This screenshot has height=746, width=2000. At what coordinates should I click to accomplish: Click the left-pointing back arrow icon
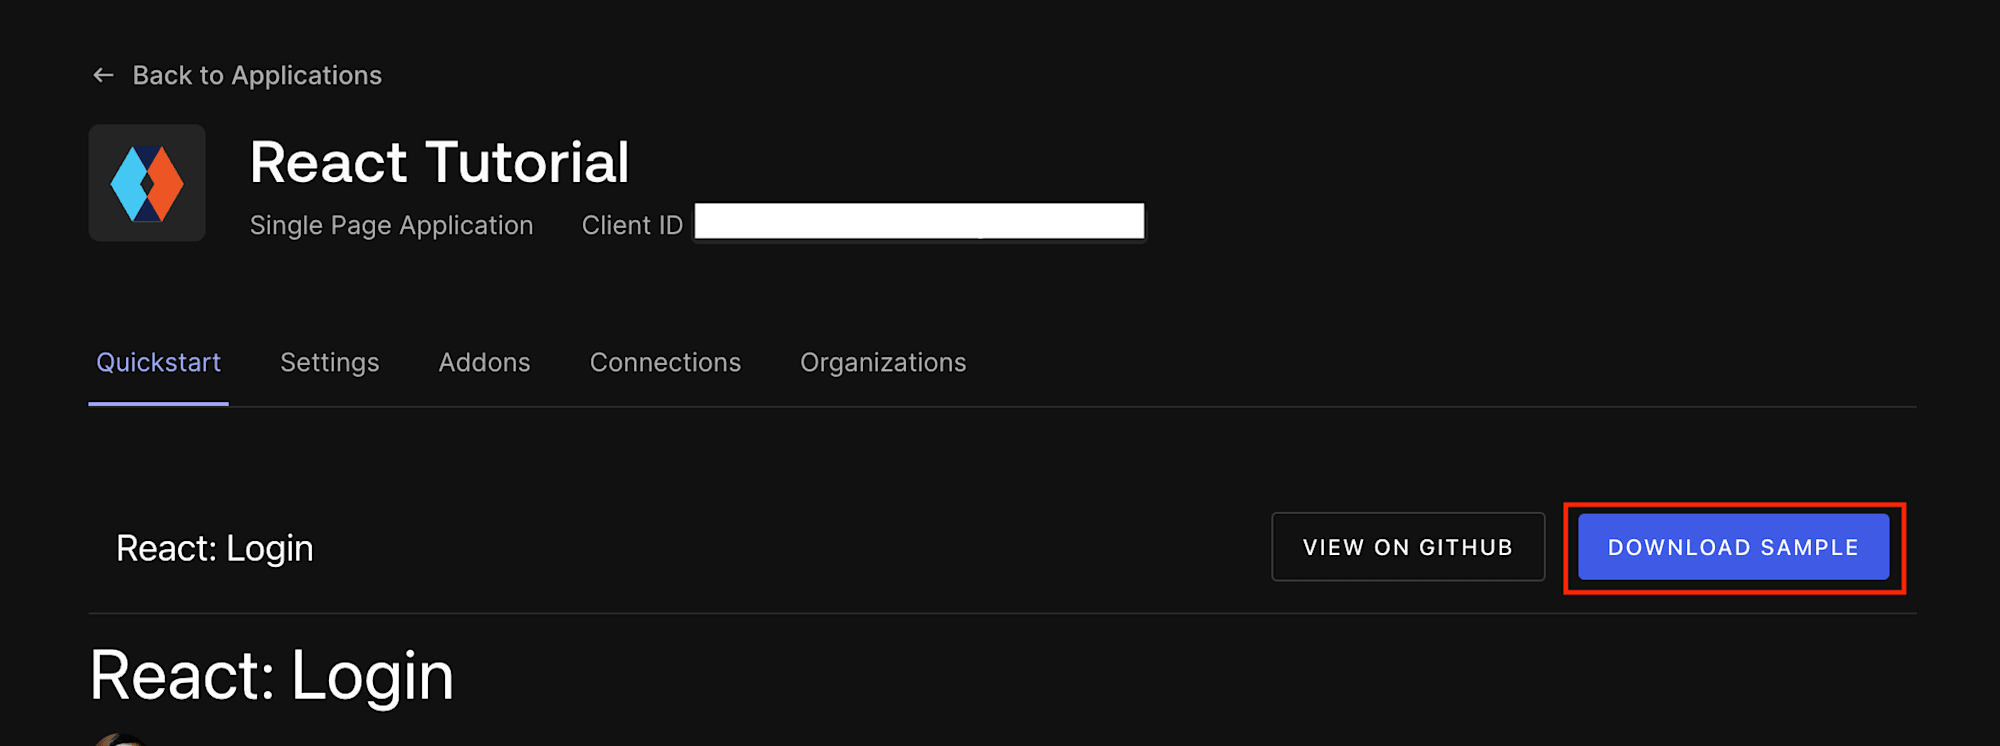[x=103, y=75]
